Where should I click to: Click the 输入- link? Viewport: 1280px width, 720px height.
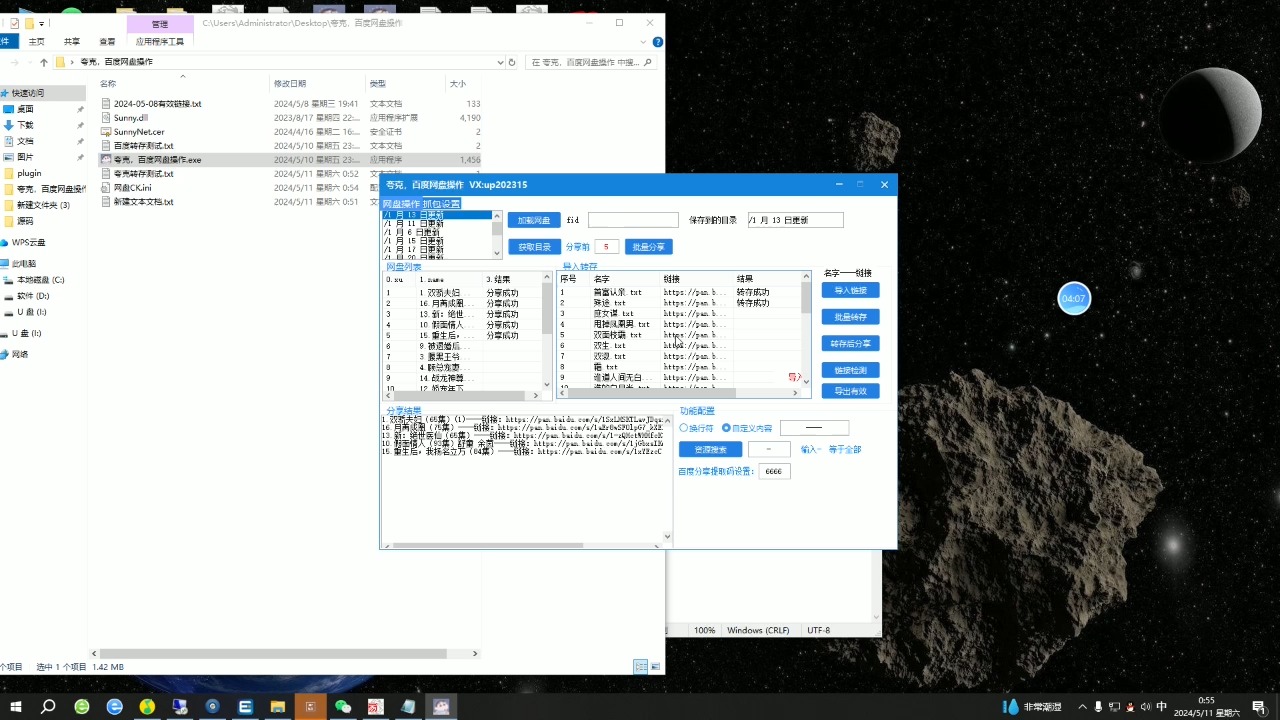pyautogui.click(x=811, y=450)
